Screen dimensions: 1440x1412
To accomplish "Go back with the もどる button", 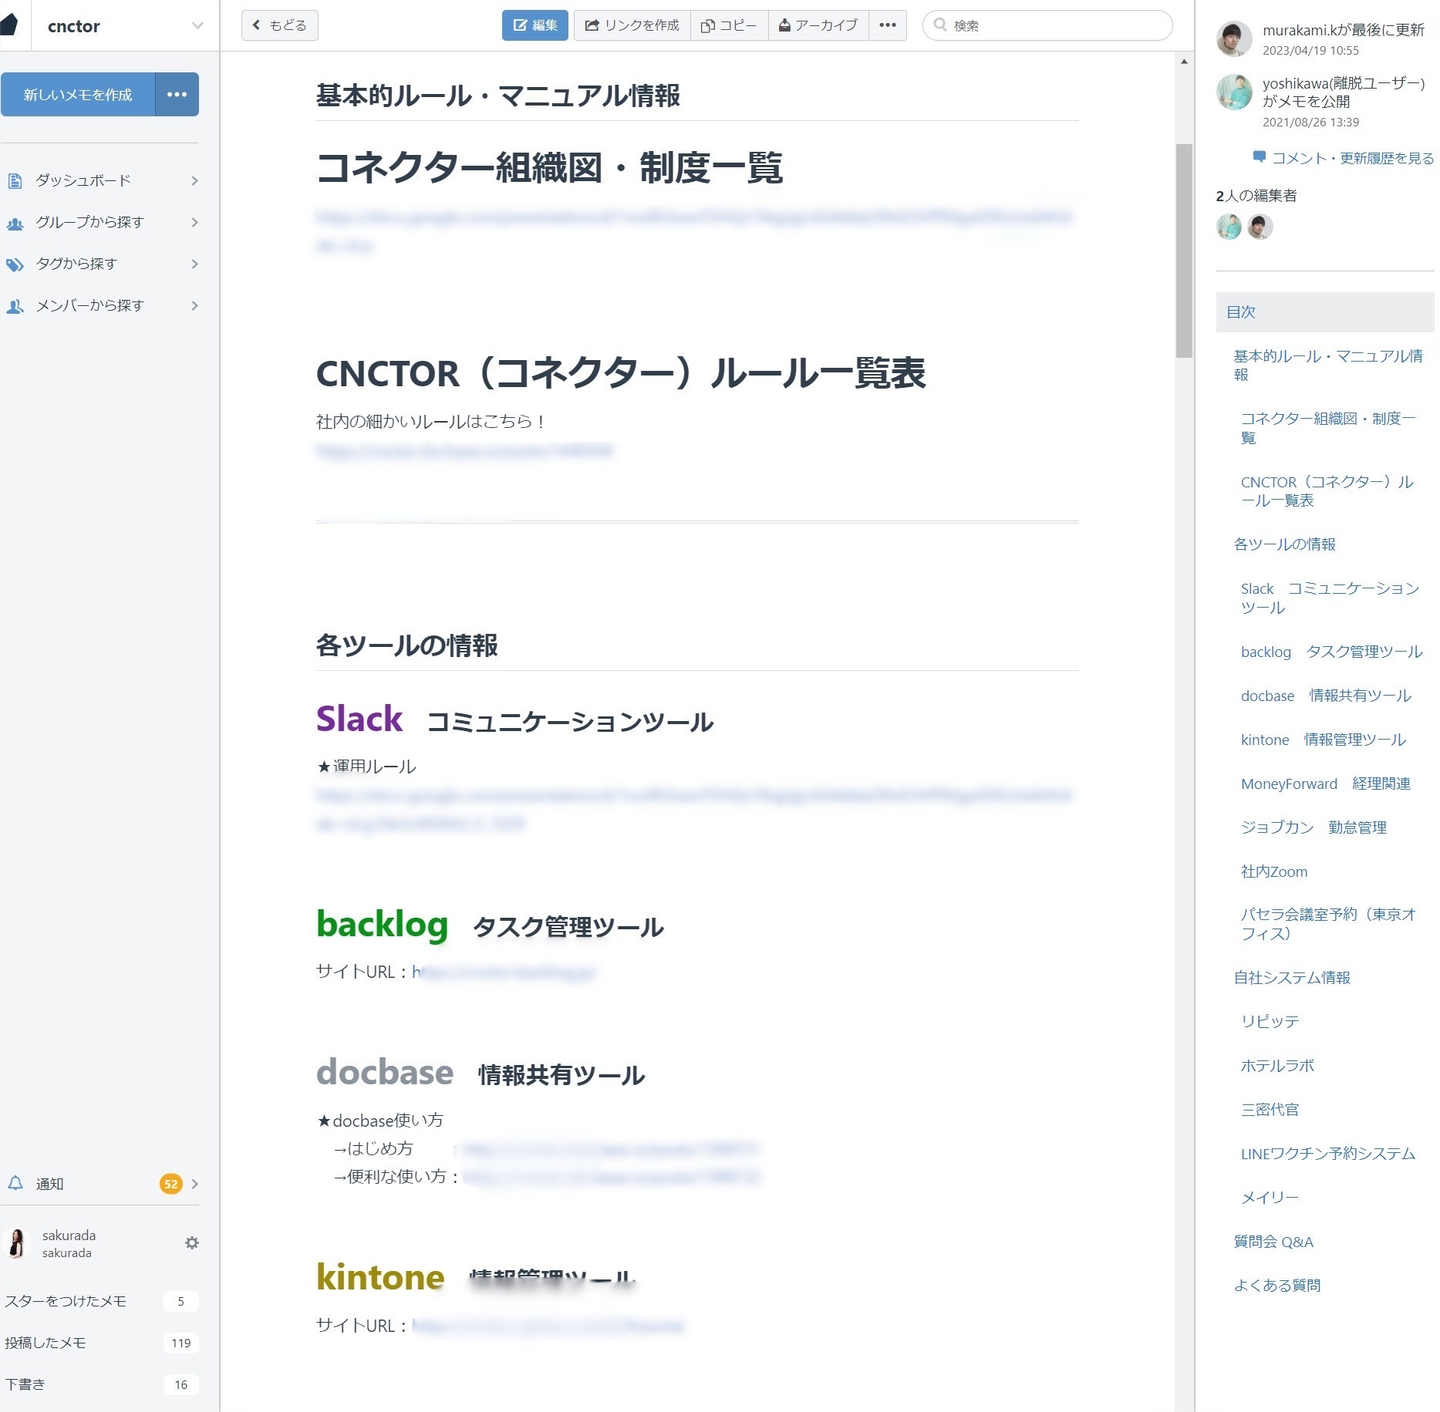I will coord(280,25).
